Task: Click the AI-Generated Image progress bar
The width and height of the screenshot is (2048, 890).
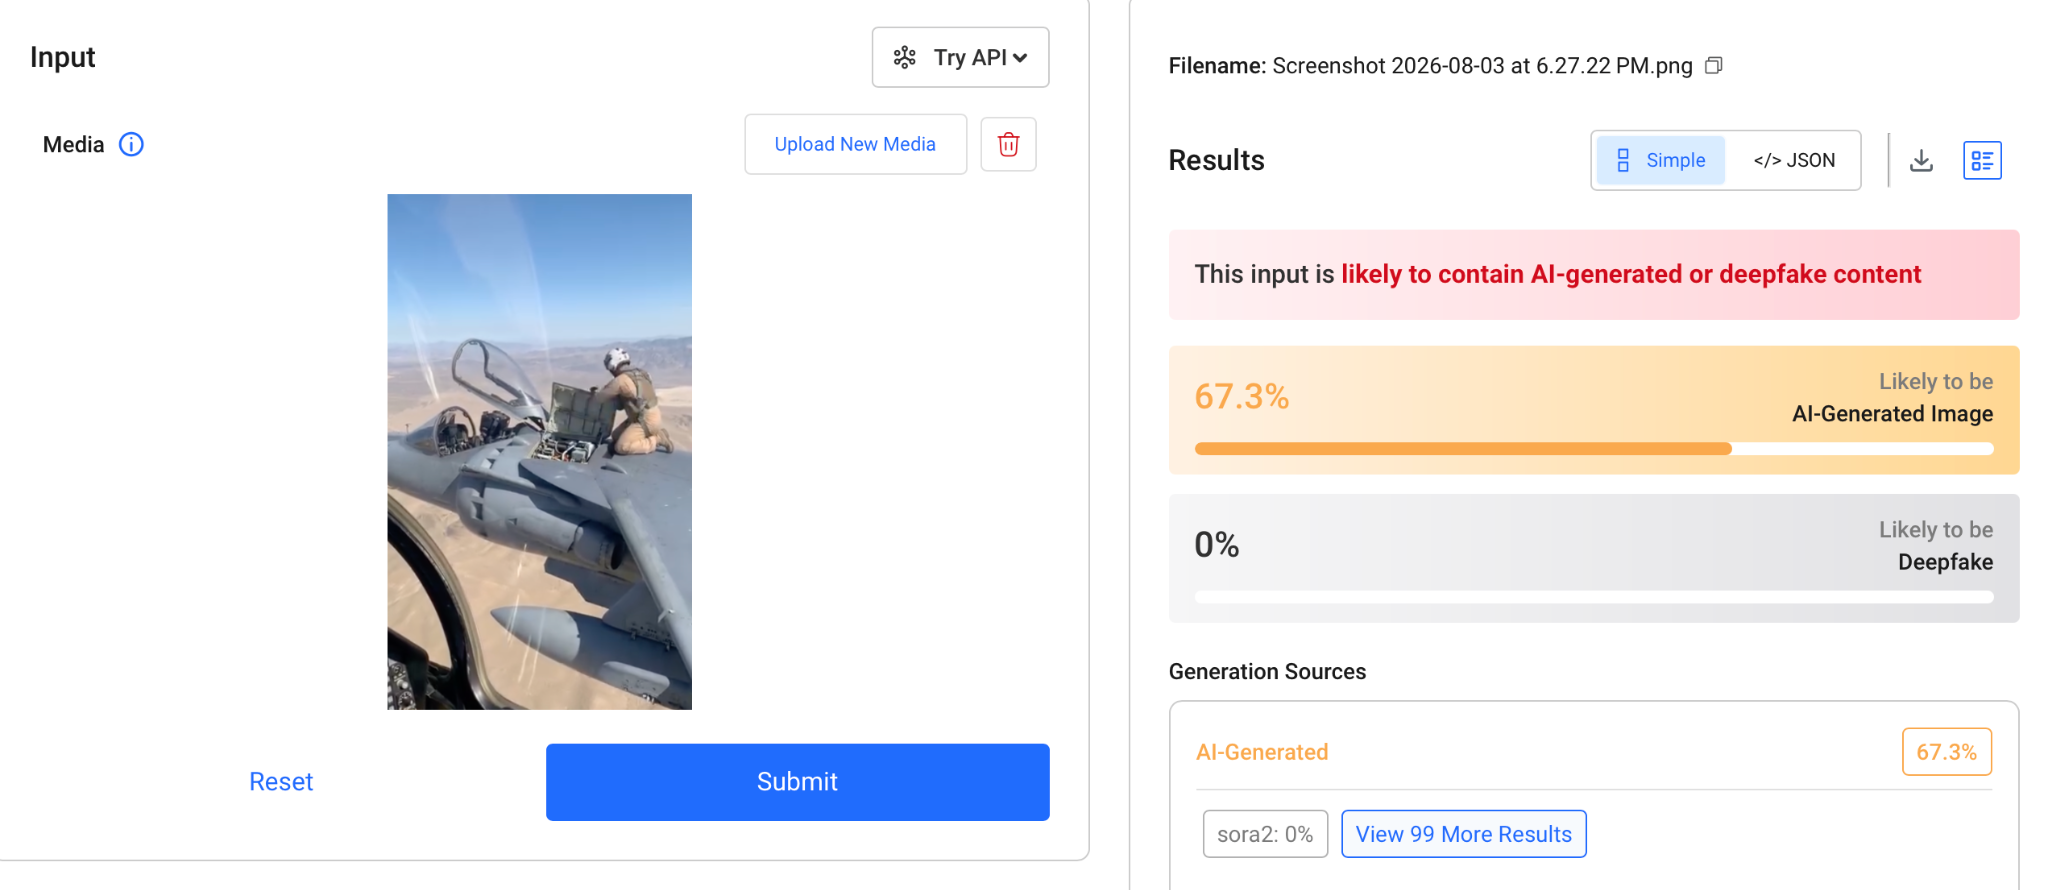Action: (x=1594, y=449)
